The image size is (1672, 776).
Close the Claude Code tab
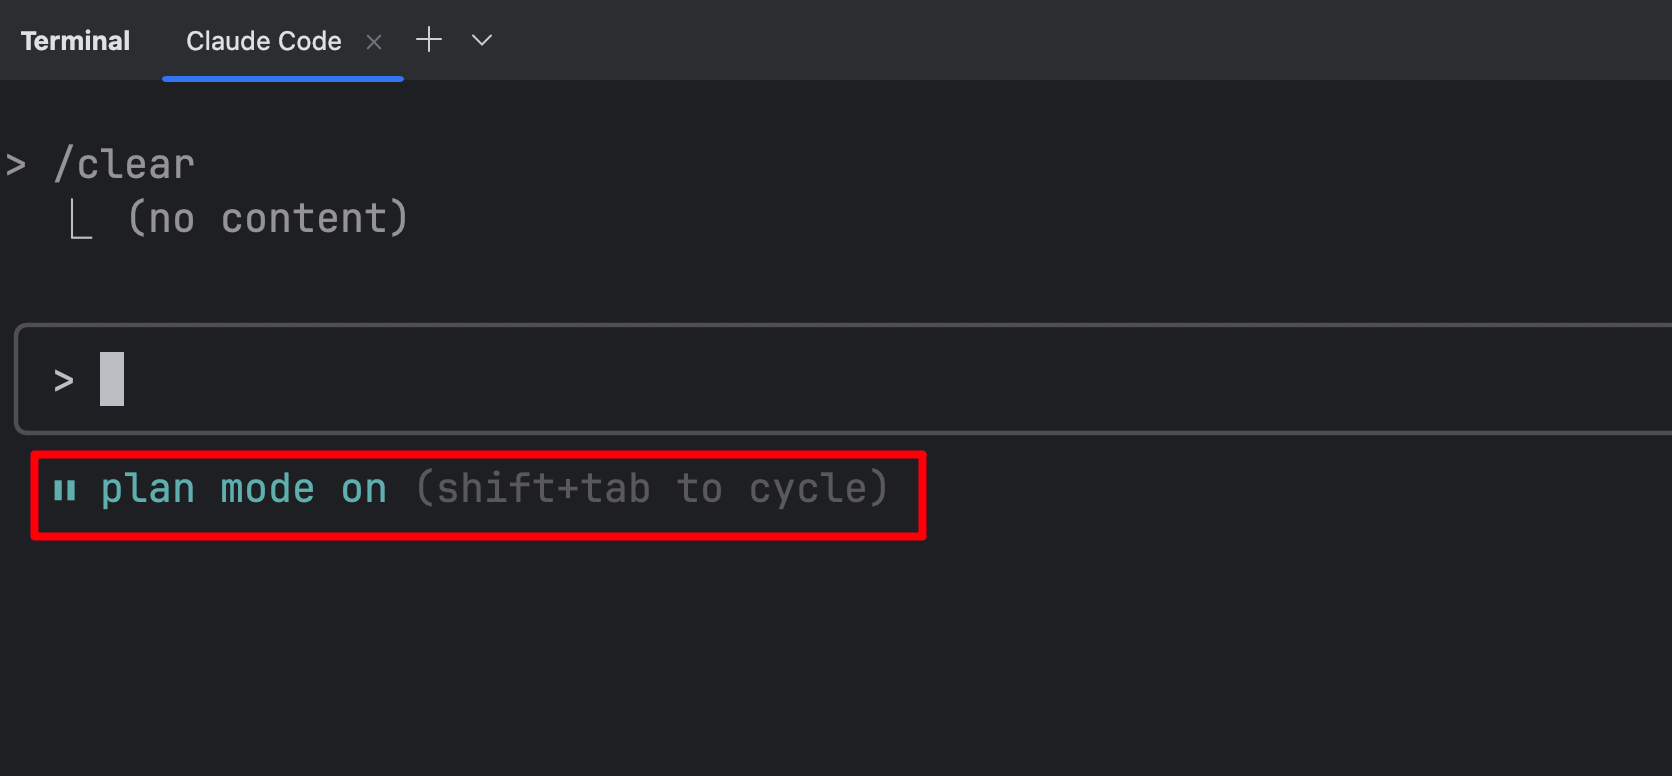[374, 42]
